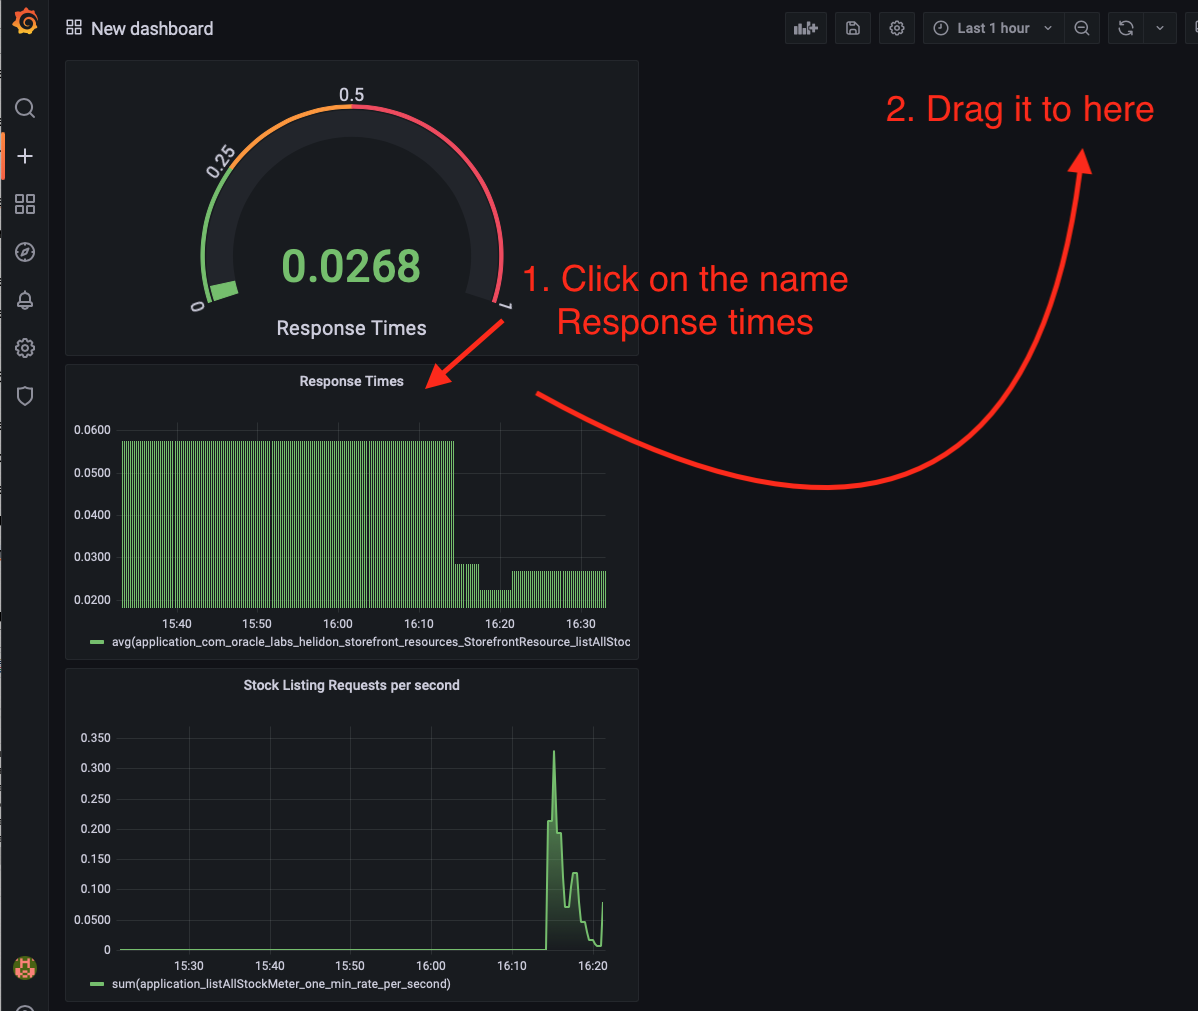Toggle the avg(application_com_oracle...) legend series
Viewport: 1198px width, 1011px height.
pos(371,642)
